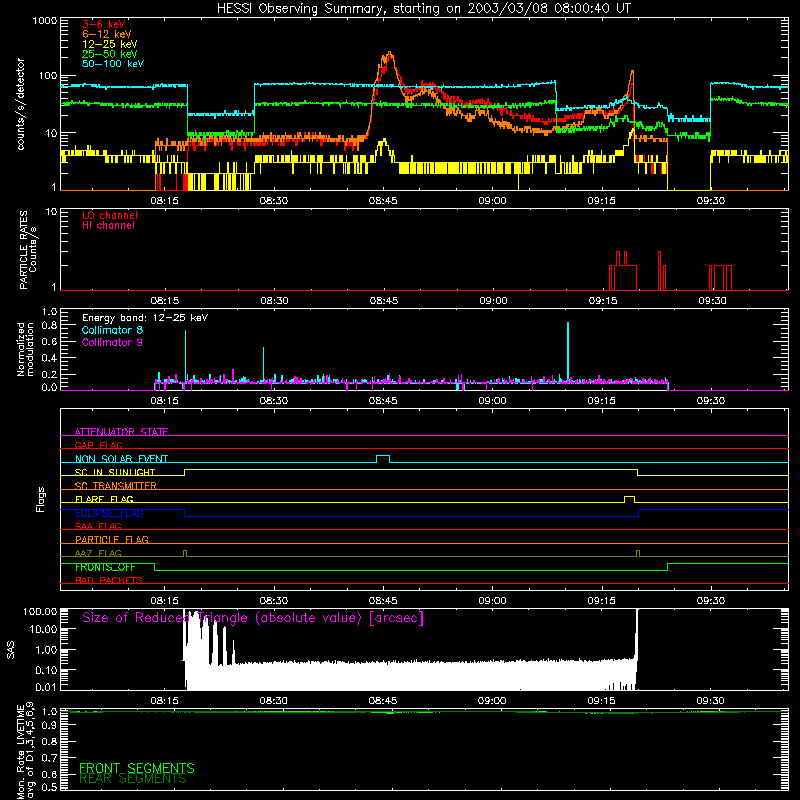Click '09:30' under the modulation panel
Screen dimensions: 800x800
coord(711,401)
